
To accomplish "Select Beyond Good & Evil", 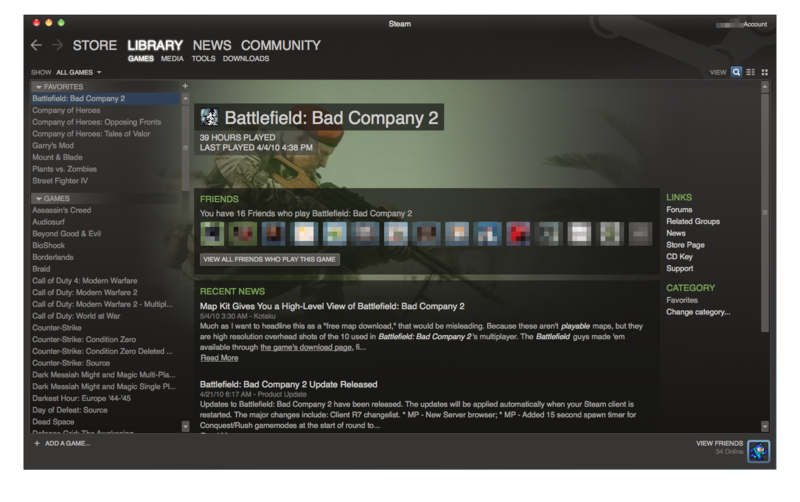I will coord(106,234).
